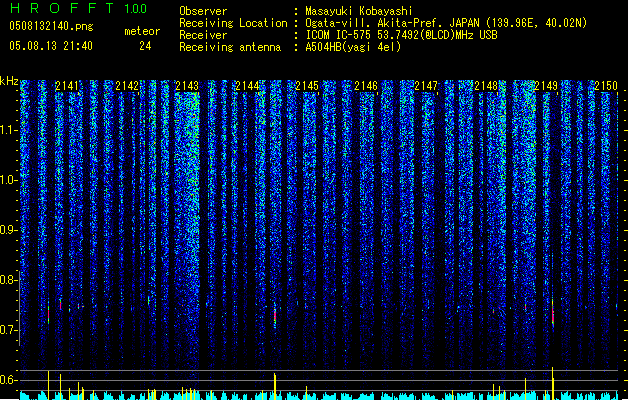Image resolution: width=629 pixels, height=400 pixels.
Task: Click time marker 2148
Action: coord(486,86)
